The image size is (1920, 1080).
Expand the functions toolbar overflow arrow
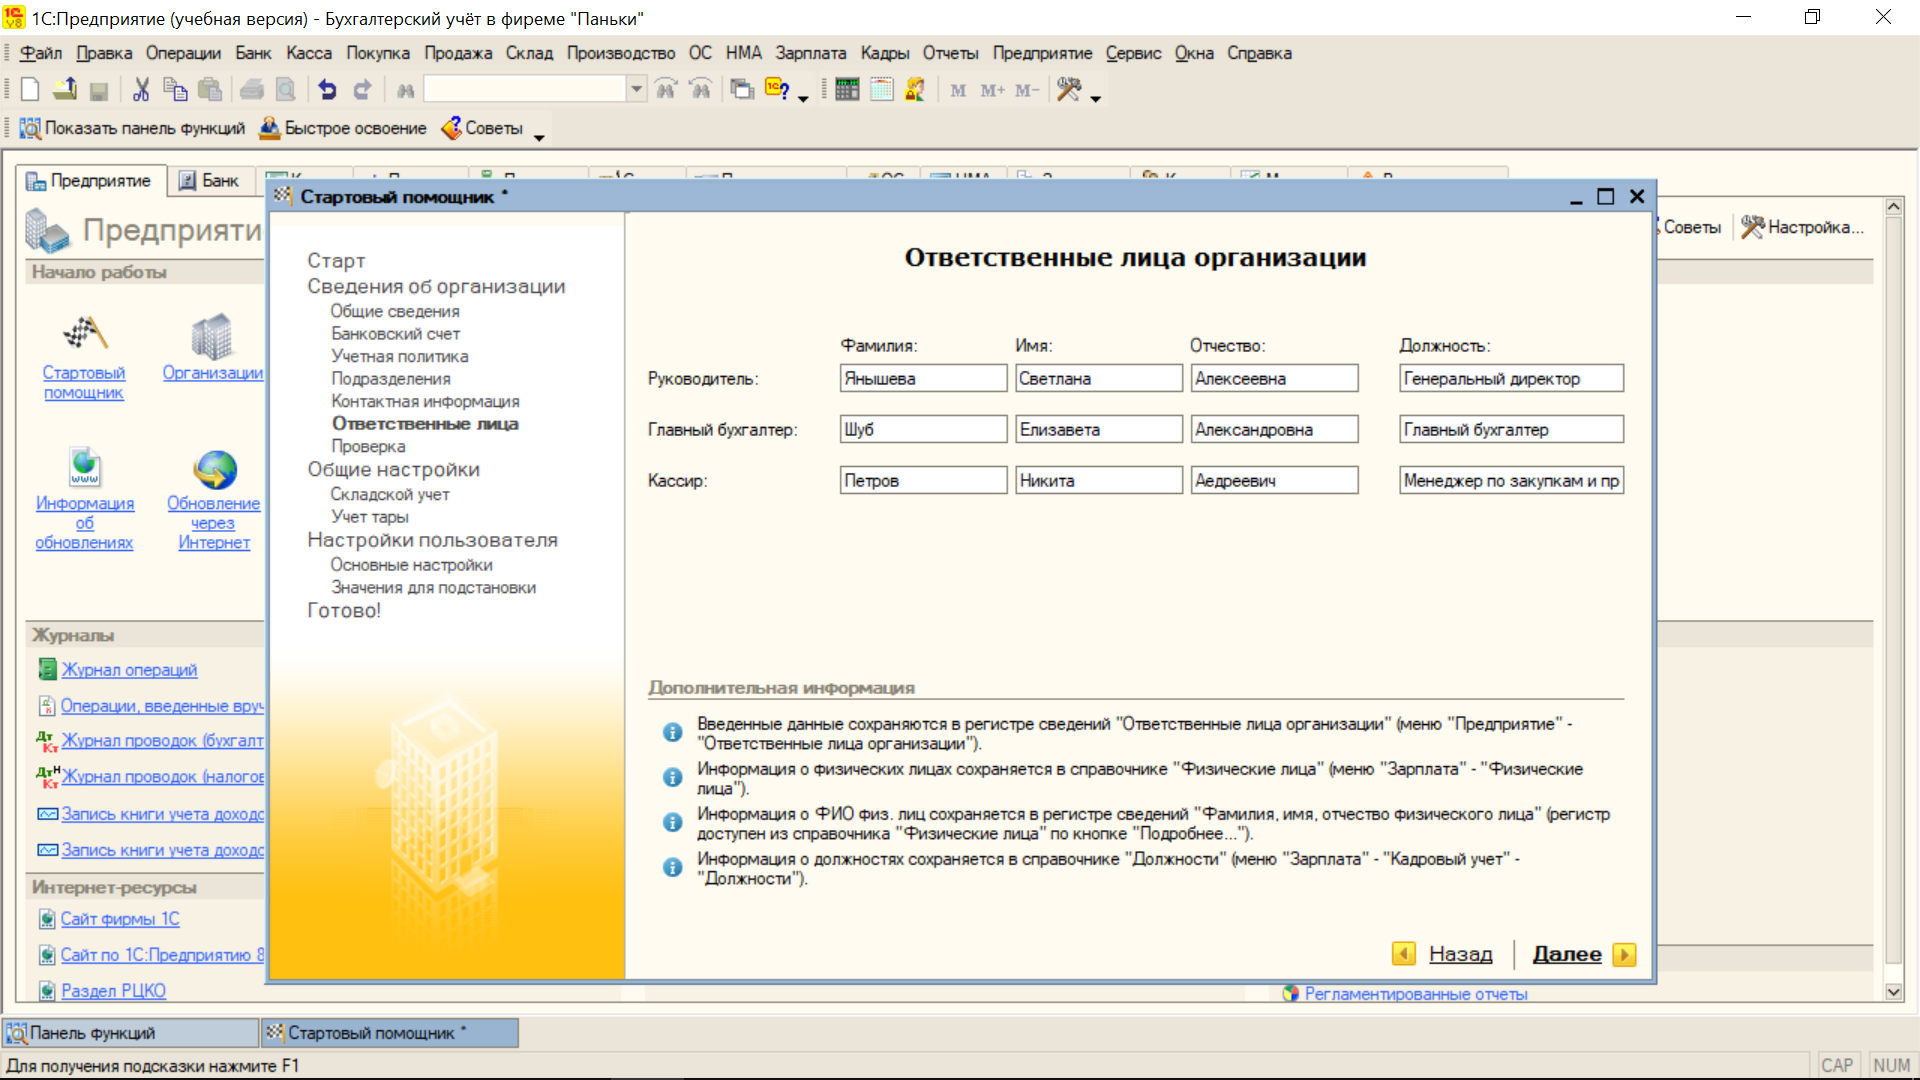pos(539,137)
